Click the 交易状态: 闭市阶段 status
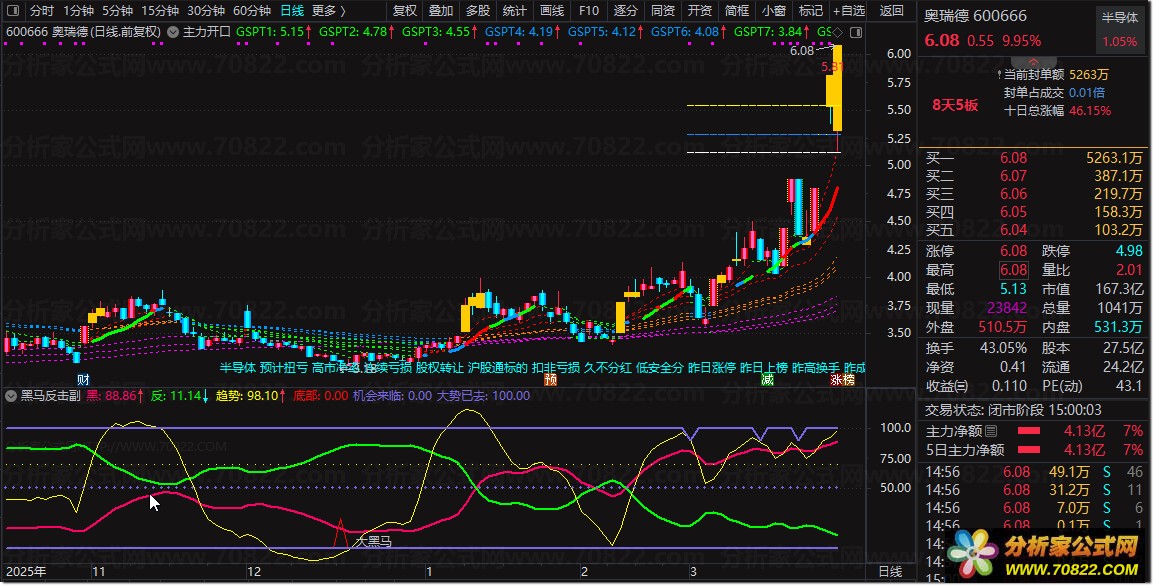The height and width of the screenshot is (586, 1155). pyautogui.click(x=1014, y=410)
